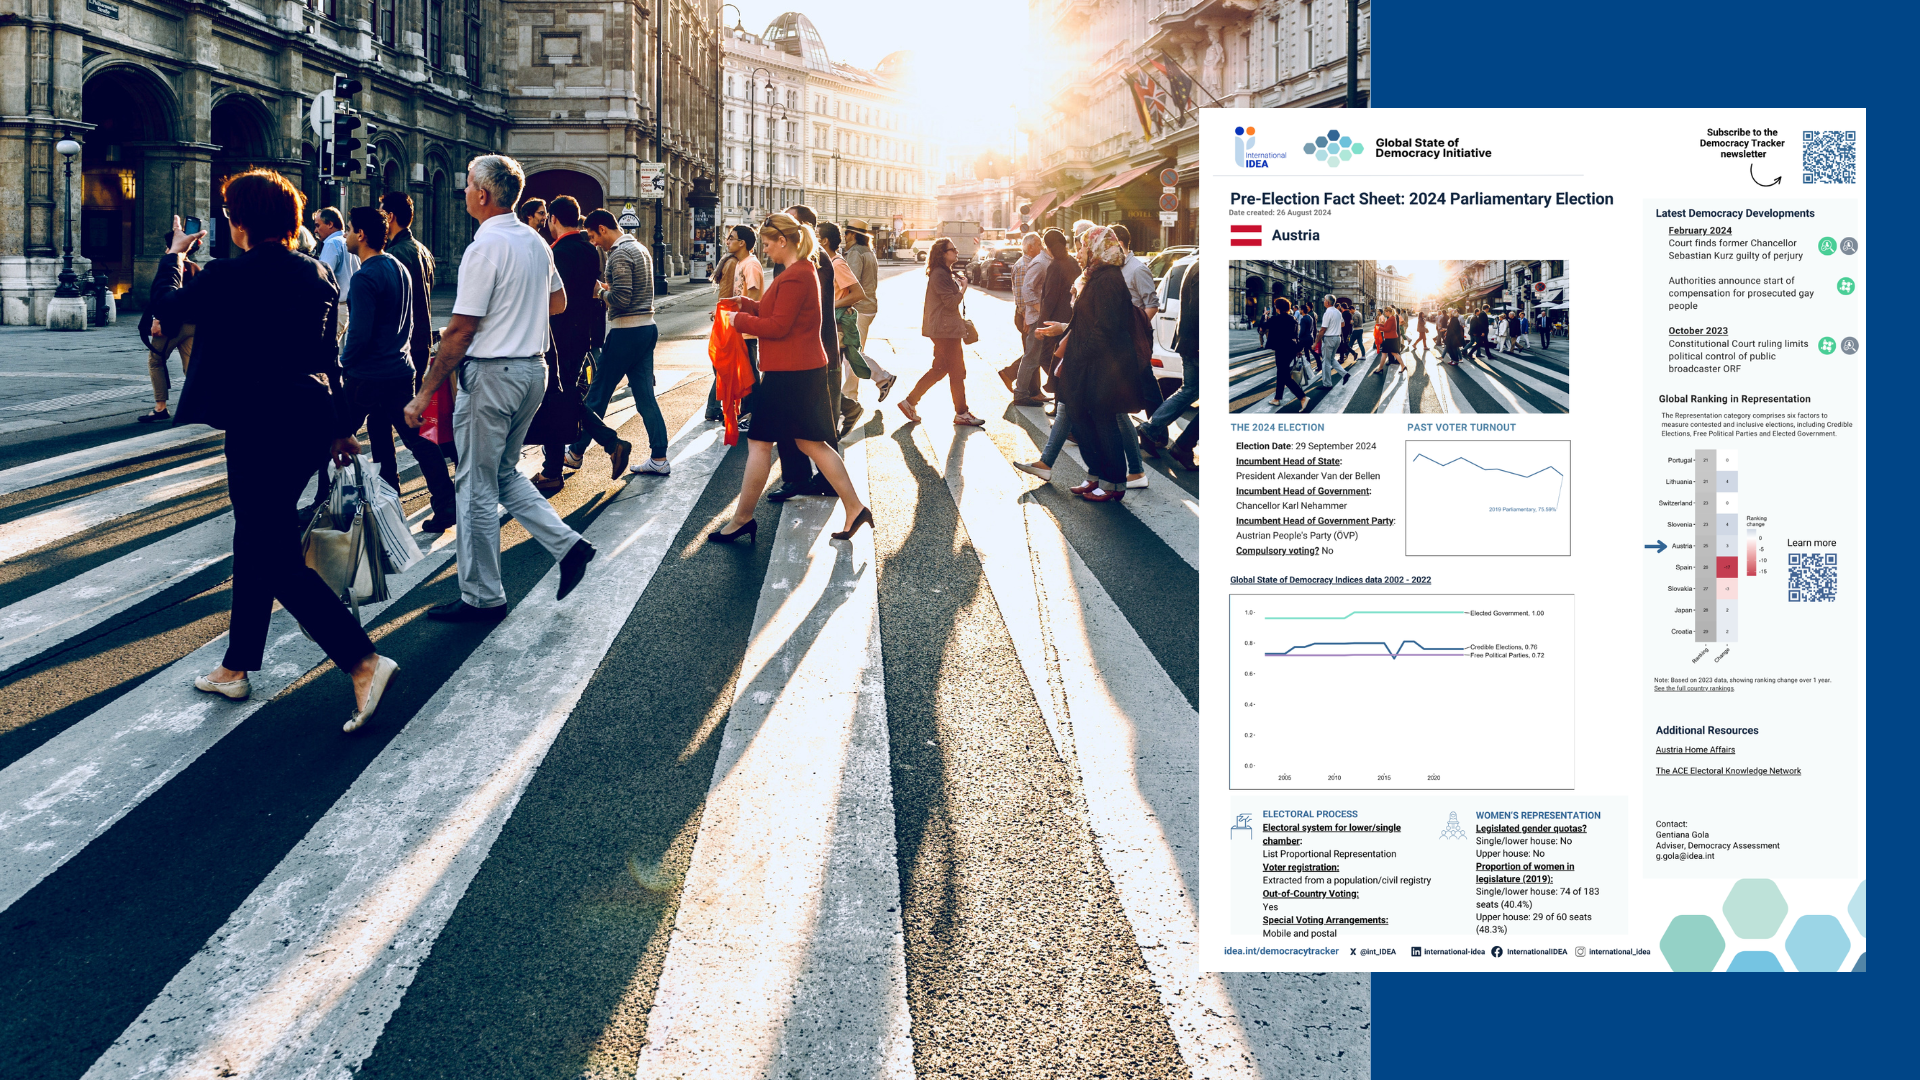Click the Additional Resources heading
The image size is (1920, 1080).
(1707, 731)
